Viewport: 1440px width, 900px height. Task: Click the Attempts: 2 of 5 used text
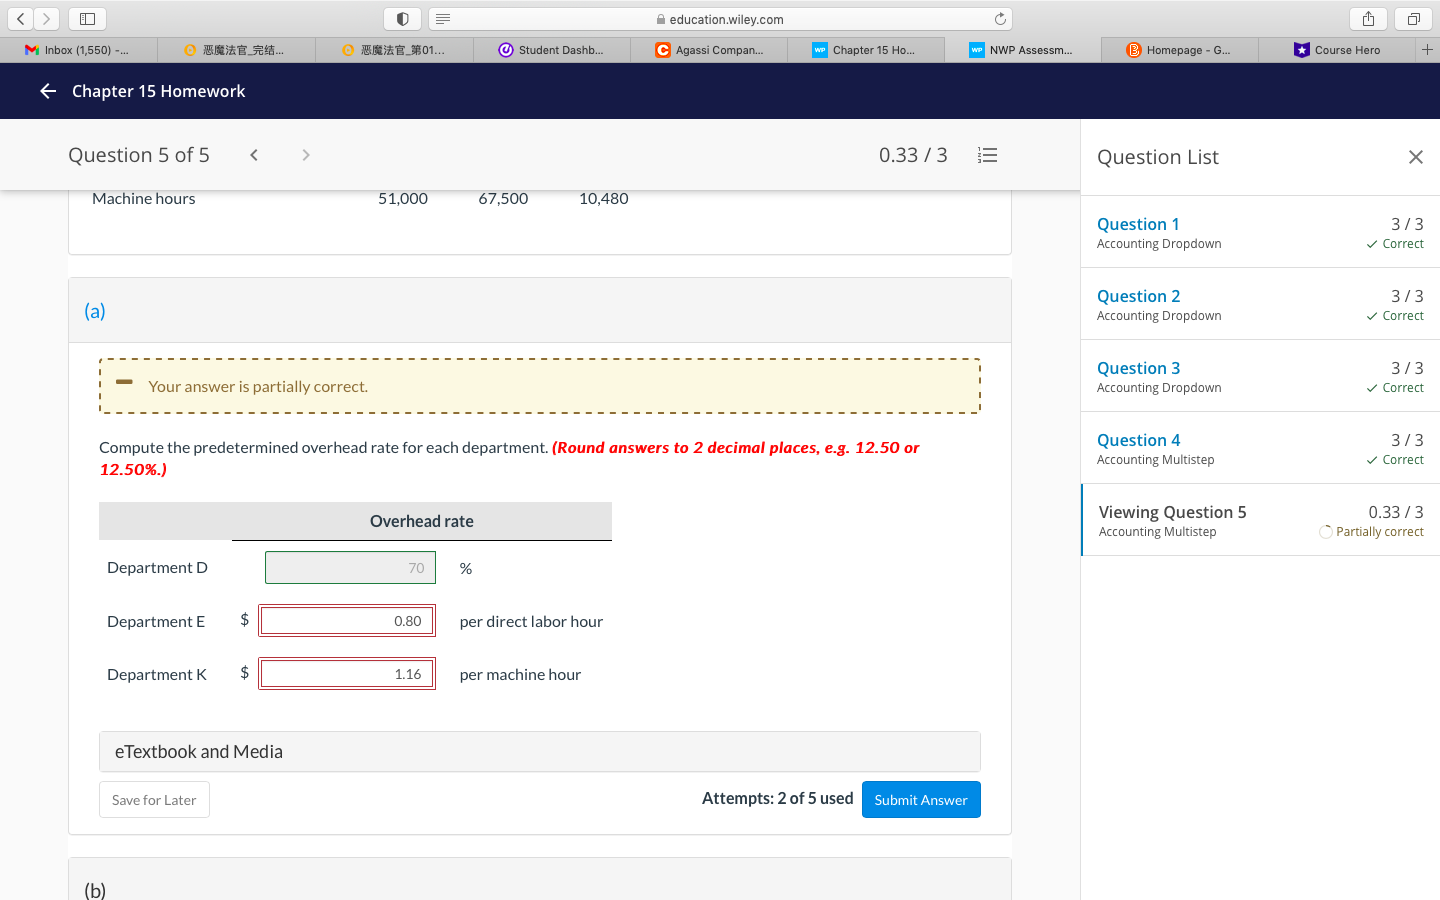pos(778,798)
